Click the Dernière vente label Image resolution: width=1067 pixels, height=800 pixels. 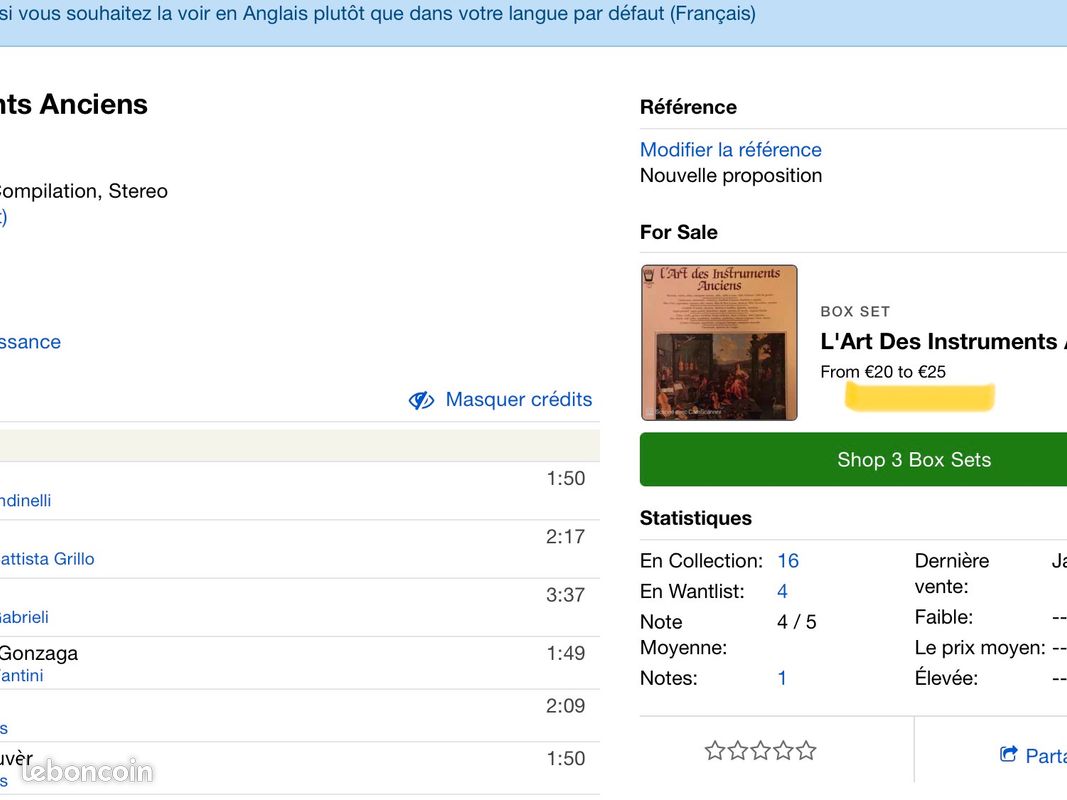pyautogui.click(x=951, y=573)
